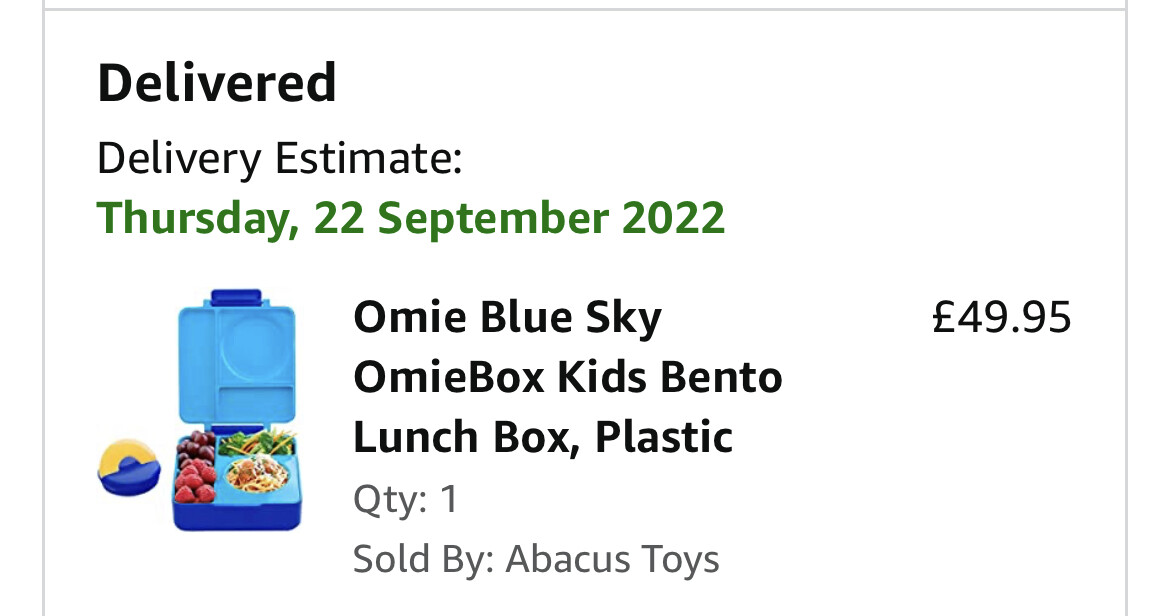Open the "Omie Blue Sky" title line
1170x616 pixels.
pyautogui.click(x=507, y=317)
